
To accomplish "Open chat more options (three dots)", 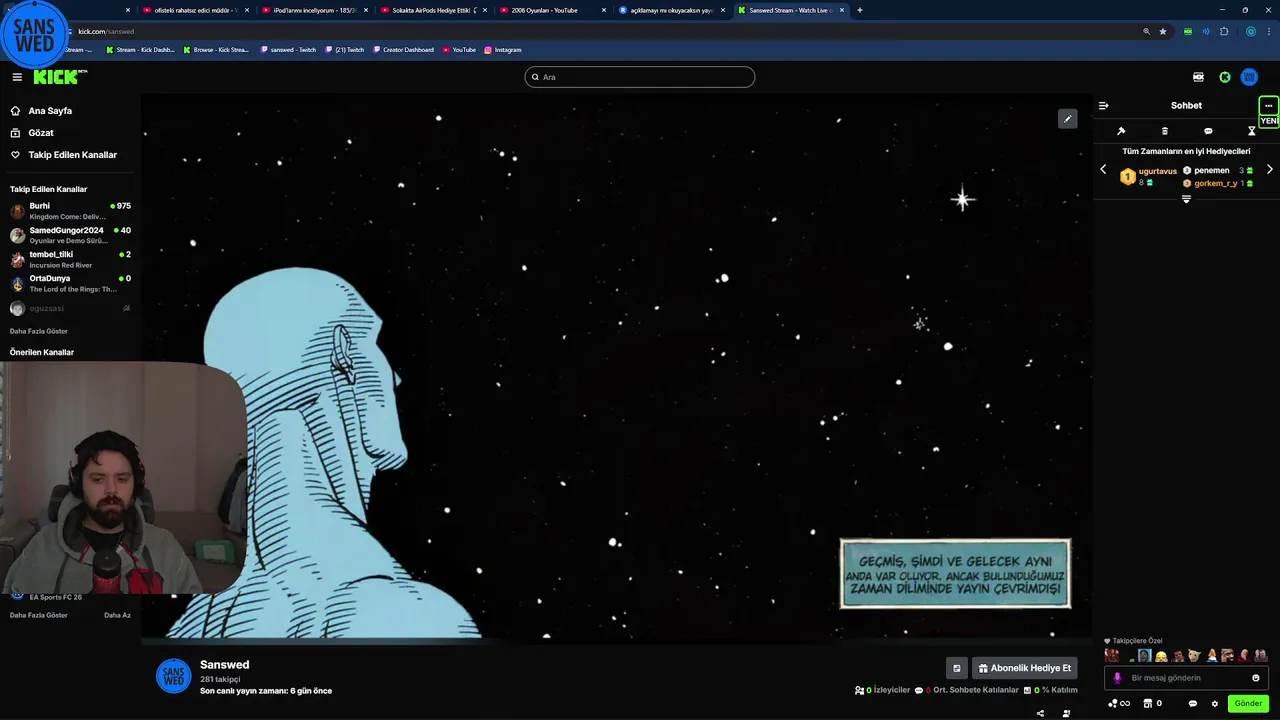I will click(x=1268, y=105).
